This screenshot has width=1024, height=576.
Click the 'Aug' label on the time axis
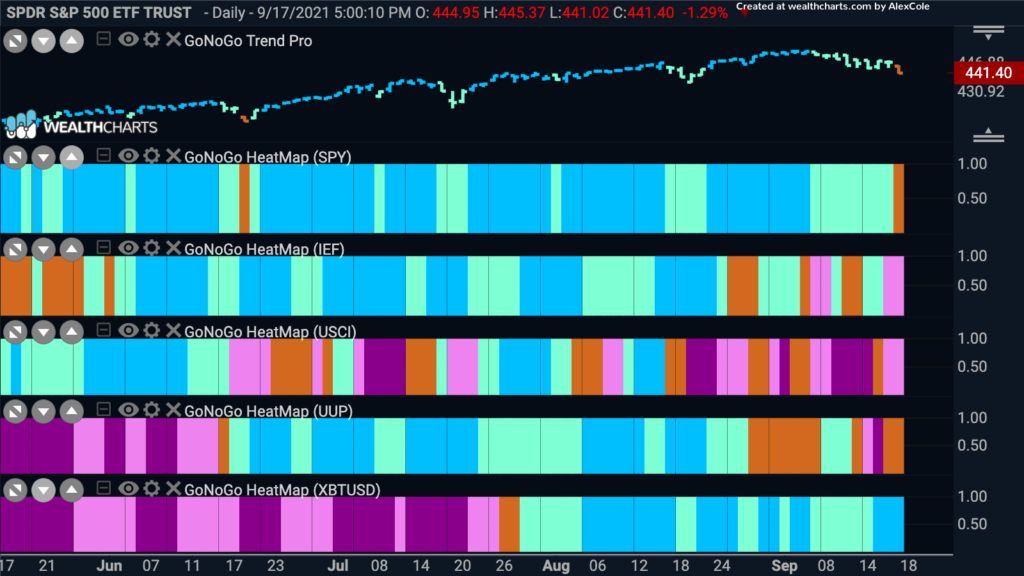click(556, 566)
